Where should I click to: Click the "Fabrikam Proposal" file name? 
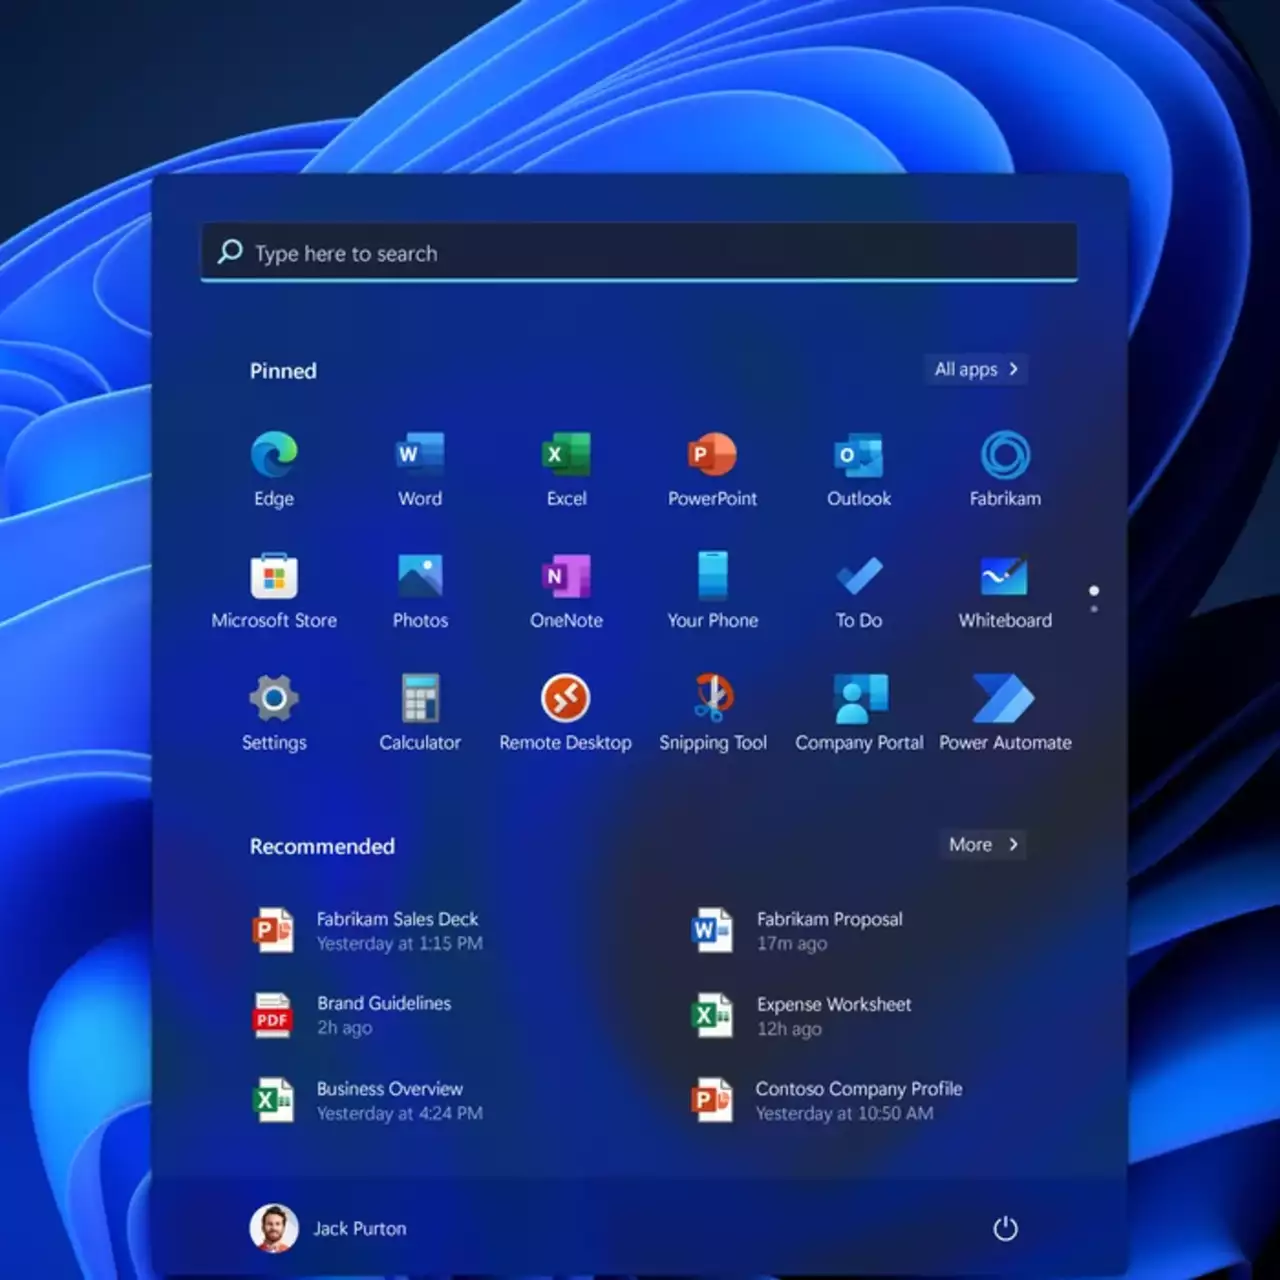coord(829,918)
